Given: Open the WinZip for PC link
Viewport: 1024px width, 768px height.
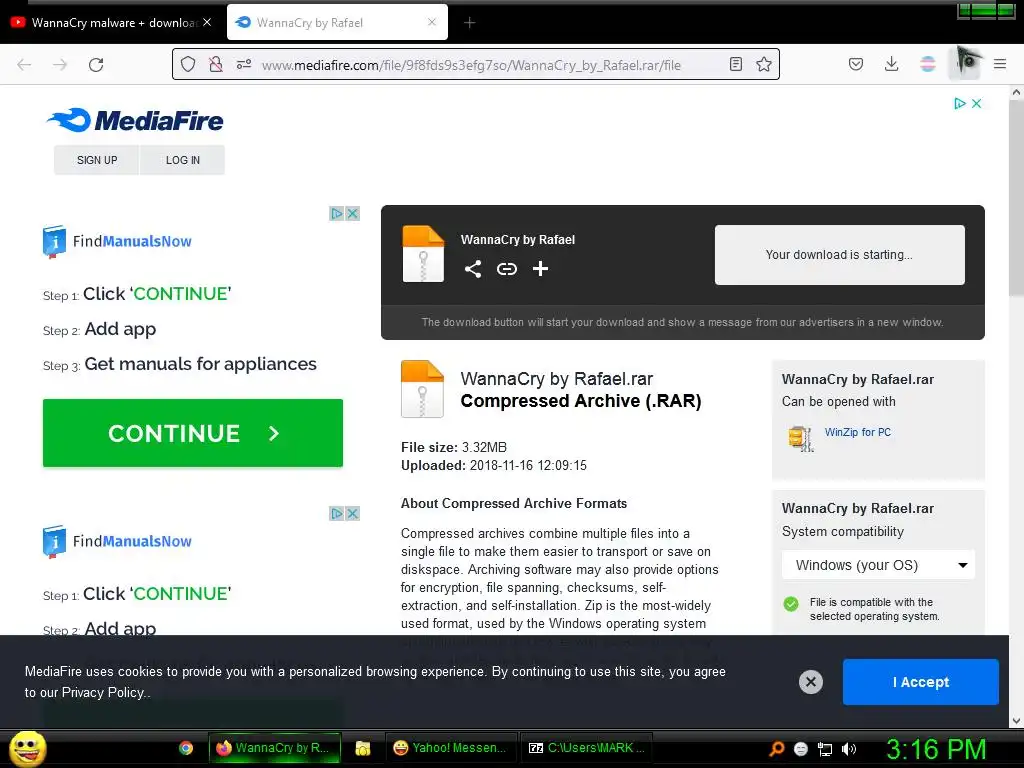Looking at the screenshot, I should pos(857,432).
